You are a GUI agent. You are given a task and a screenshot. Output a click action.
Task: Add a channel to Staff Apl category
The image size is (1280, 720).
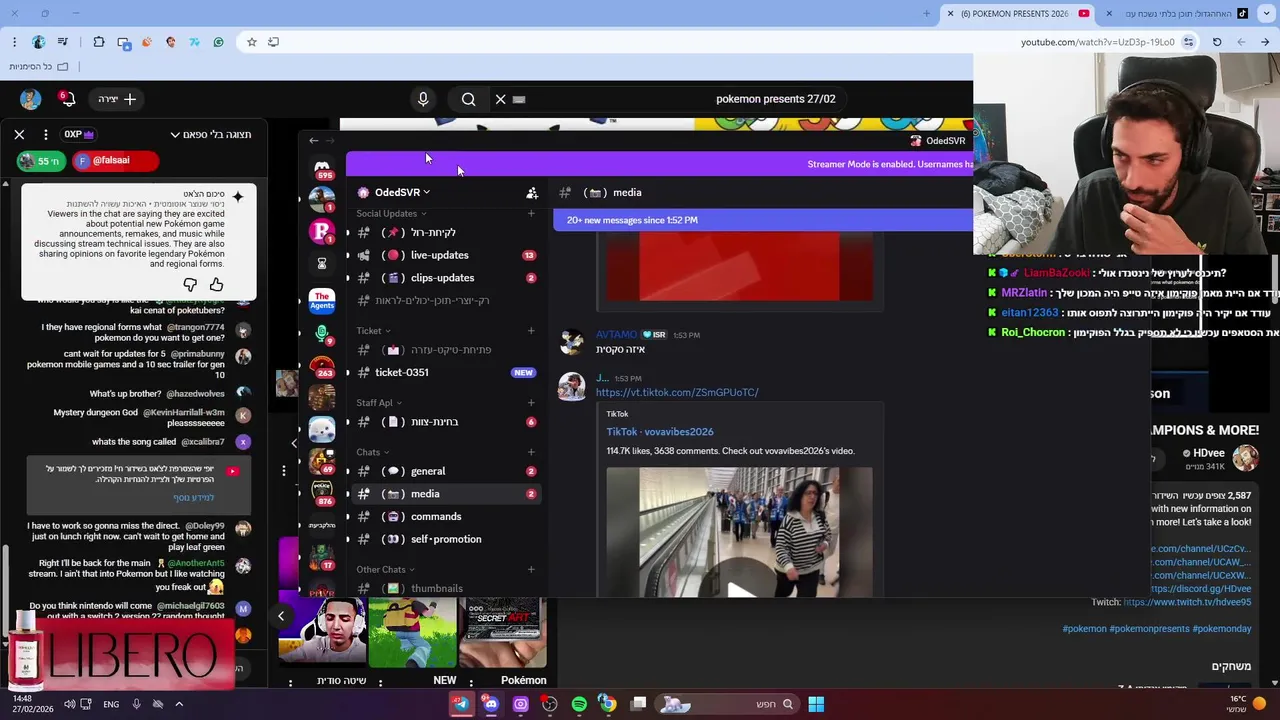(531, 403)
